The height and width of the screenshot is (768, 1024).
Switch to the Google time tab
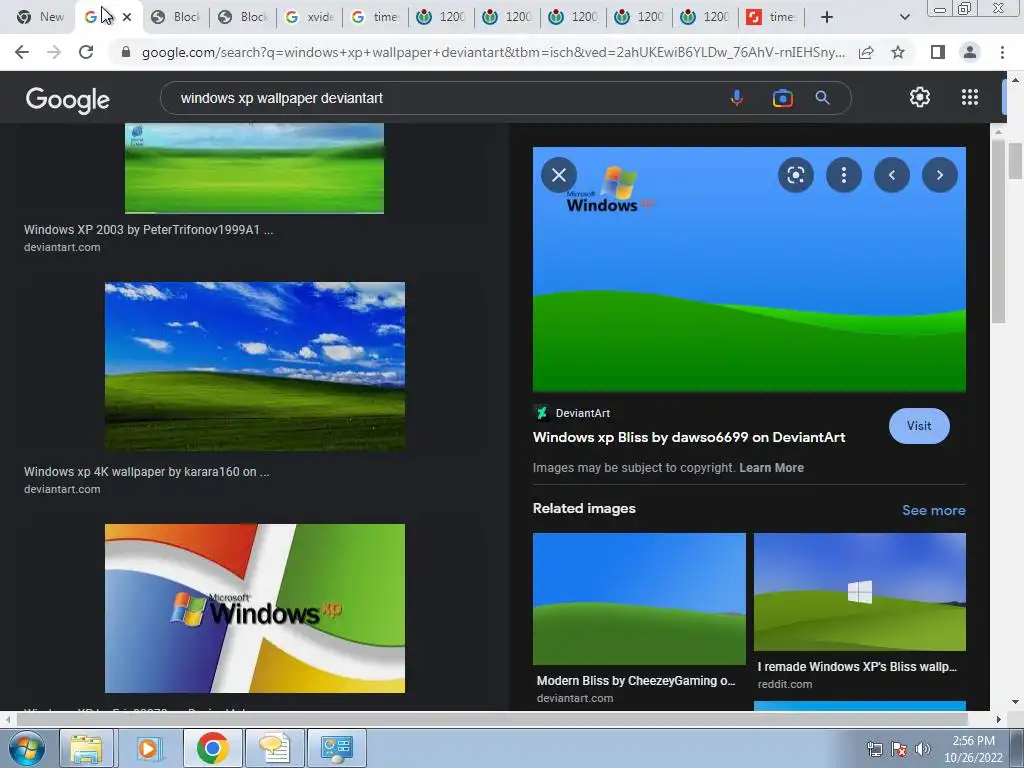click(x=375, y=17)
